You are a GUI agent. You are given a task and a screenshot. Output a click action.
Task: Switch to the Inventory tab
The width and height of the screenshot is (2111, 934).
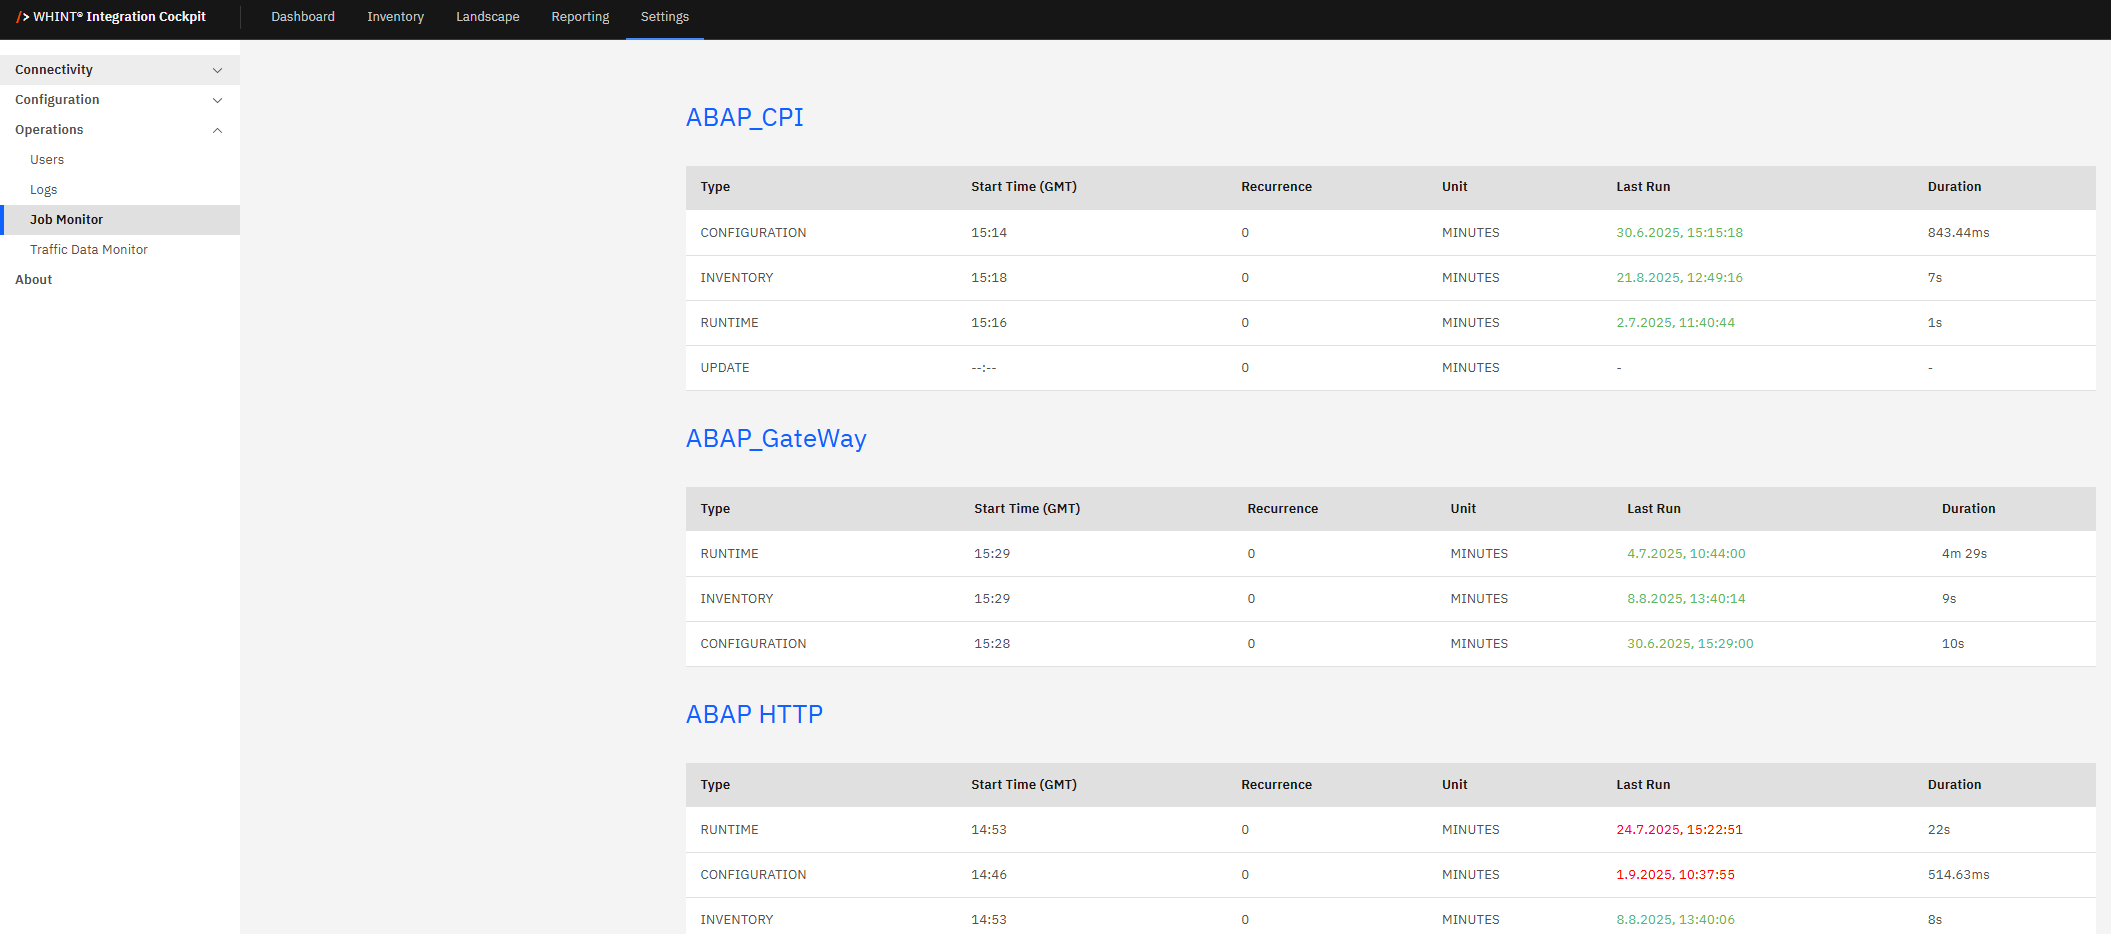(395, 17)
